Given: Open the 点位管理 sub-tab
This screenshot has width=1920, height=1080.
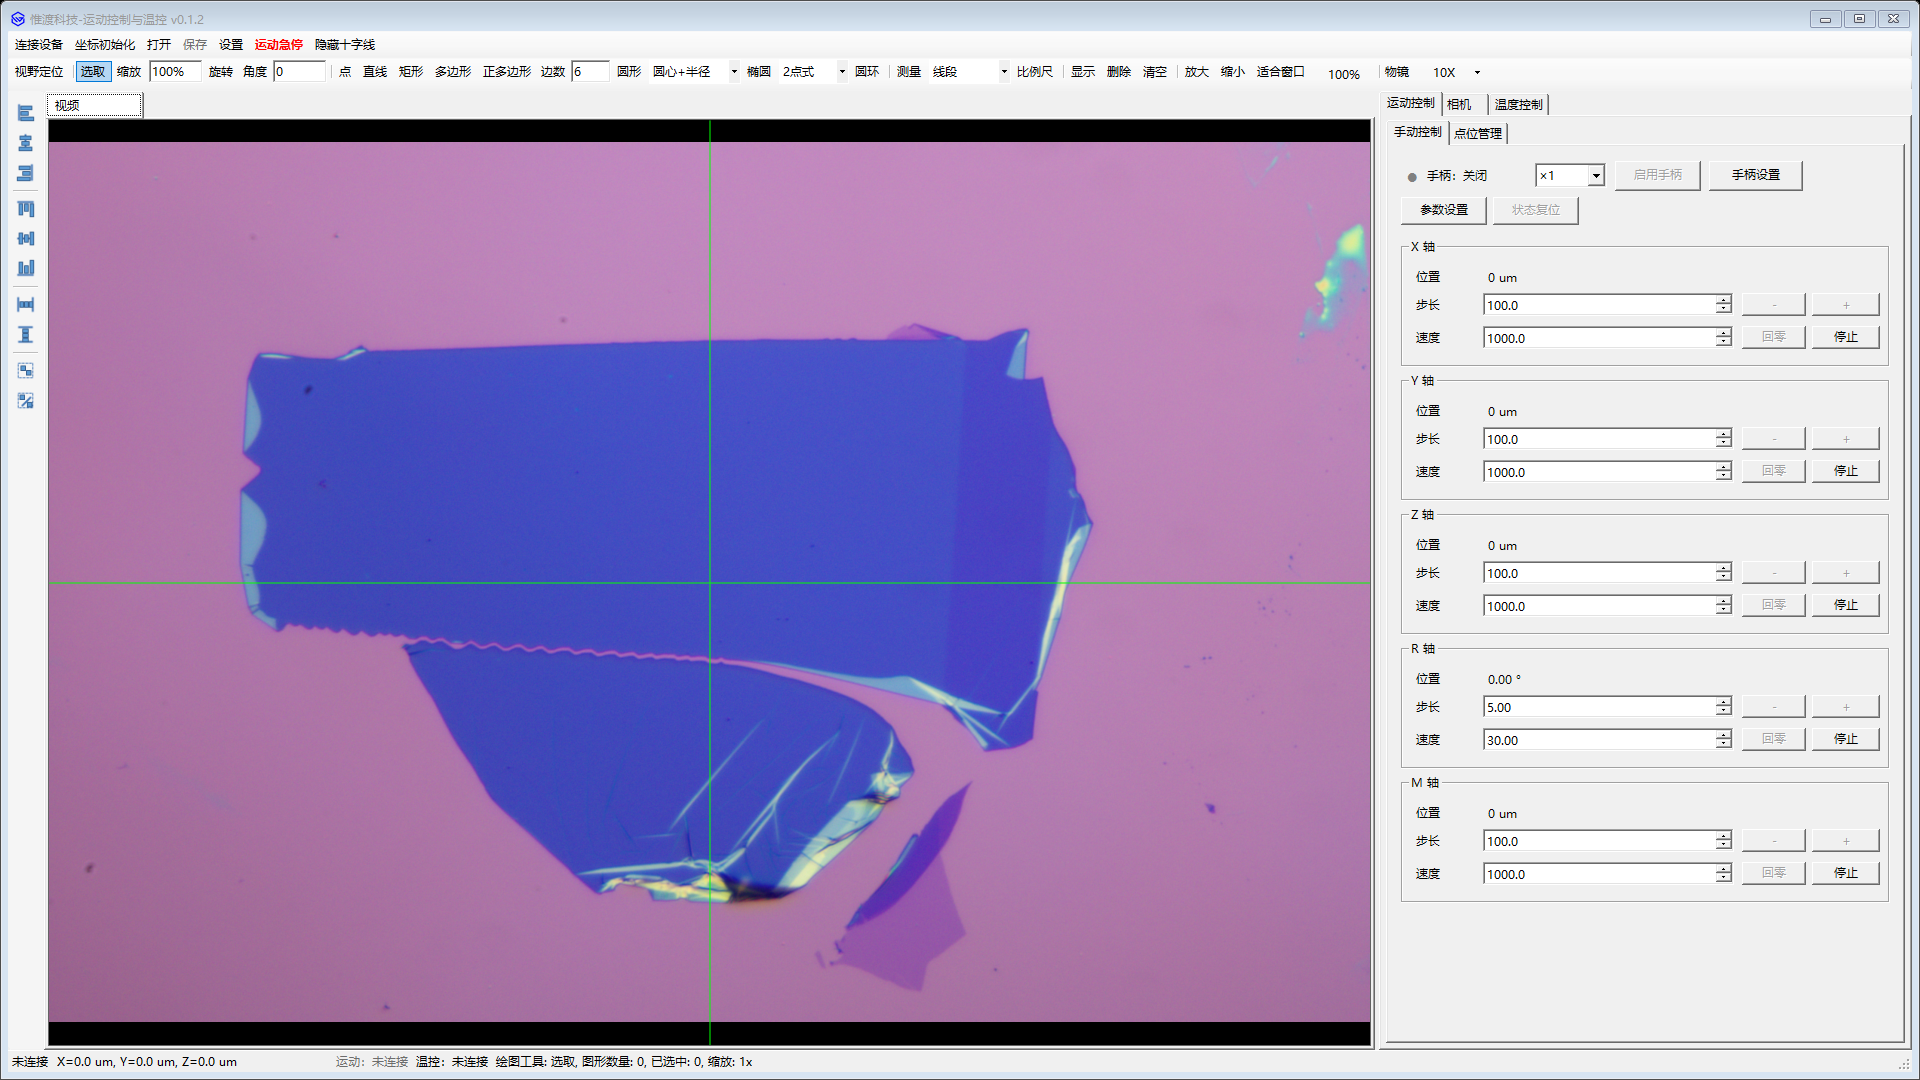Looking at the screenshot, I should pyautogui.click(x=1478, y=133).
